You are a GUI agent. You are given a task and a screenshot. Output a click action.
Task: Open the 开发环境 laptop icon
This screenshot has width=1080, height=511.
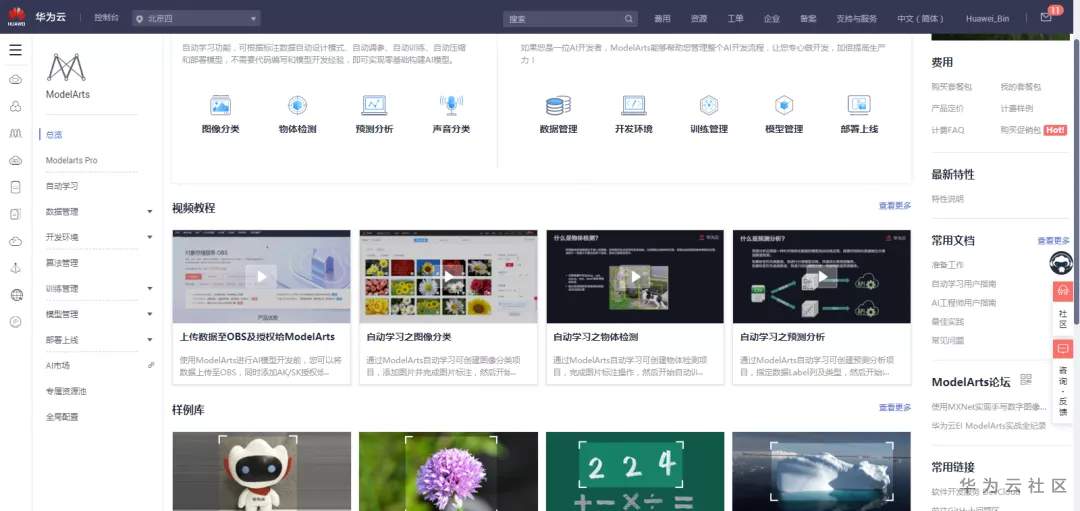click(x=634, y=105)
